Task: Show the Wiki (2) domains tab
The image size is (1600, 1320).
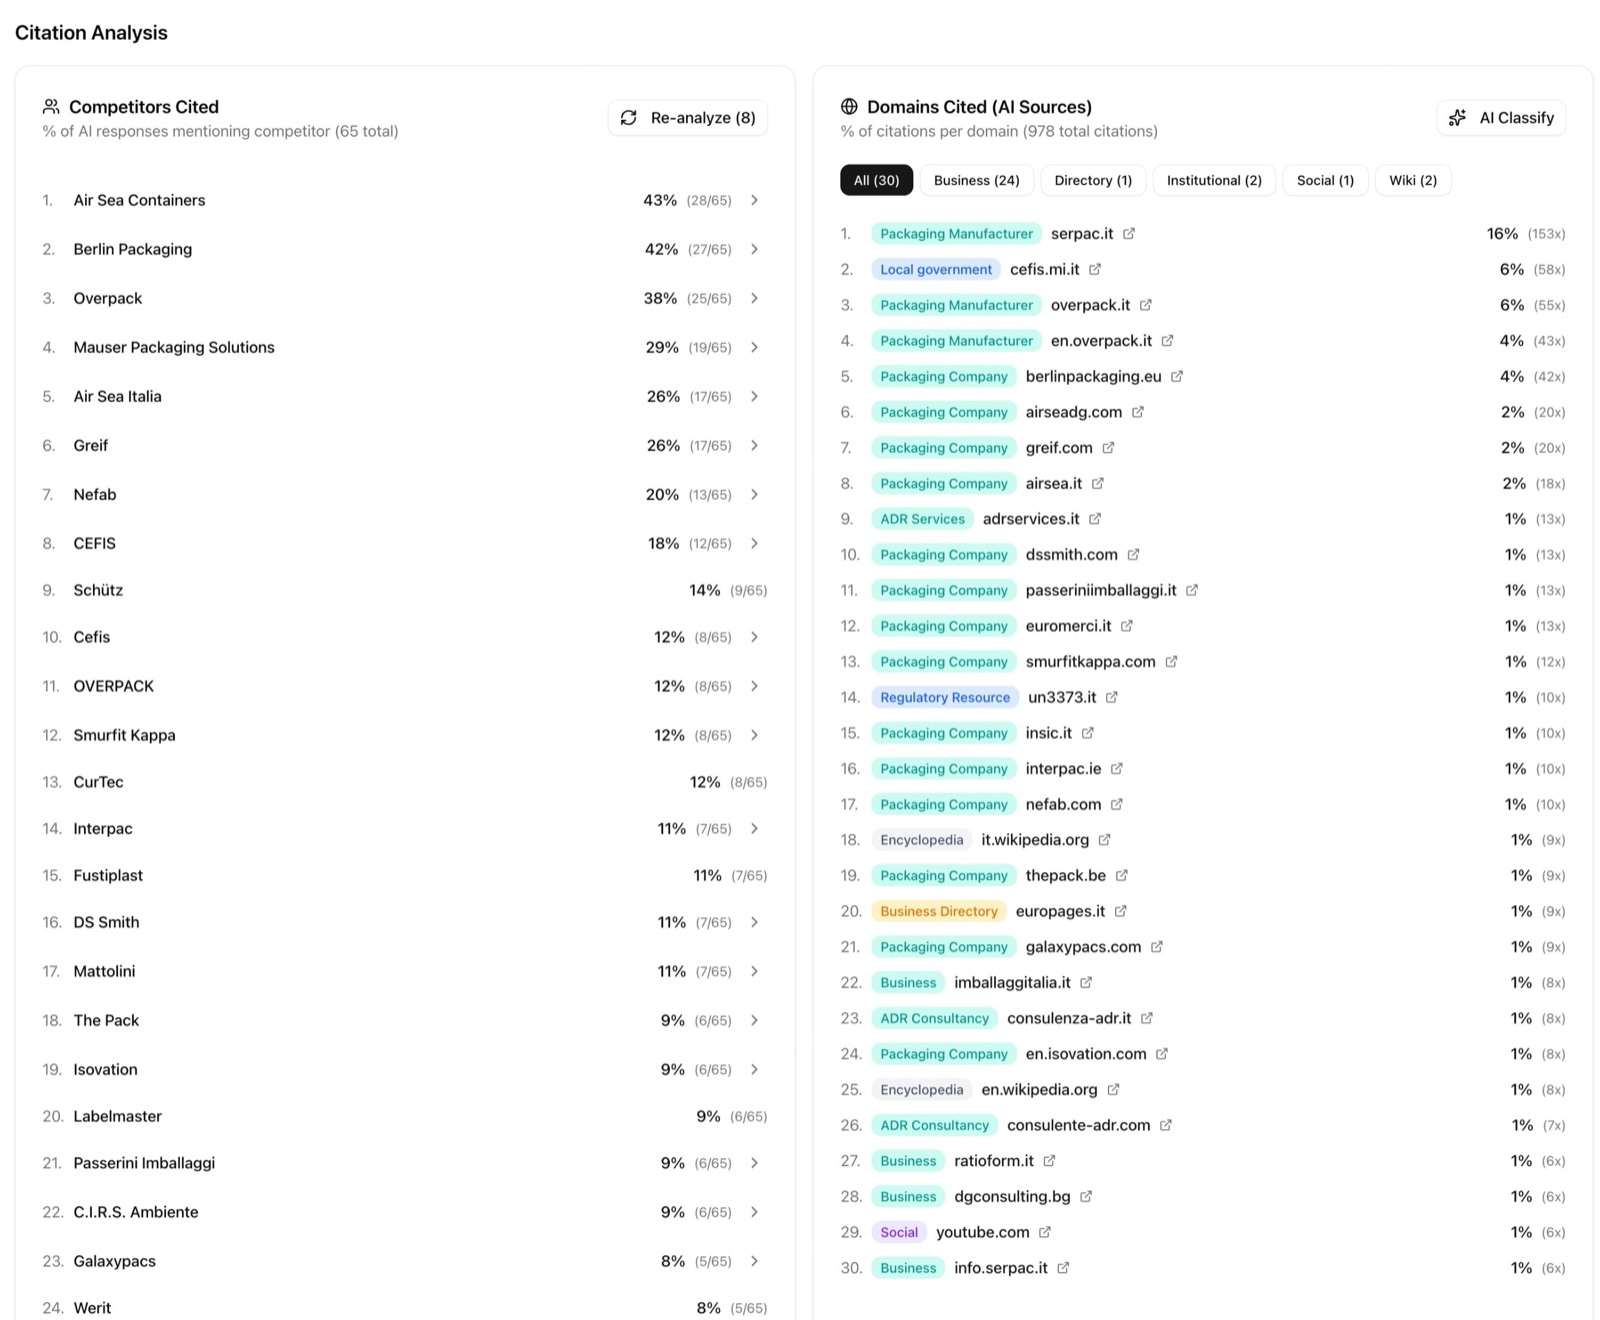Action: [x=1412, y=180]
